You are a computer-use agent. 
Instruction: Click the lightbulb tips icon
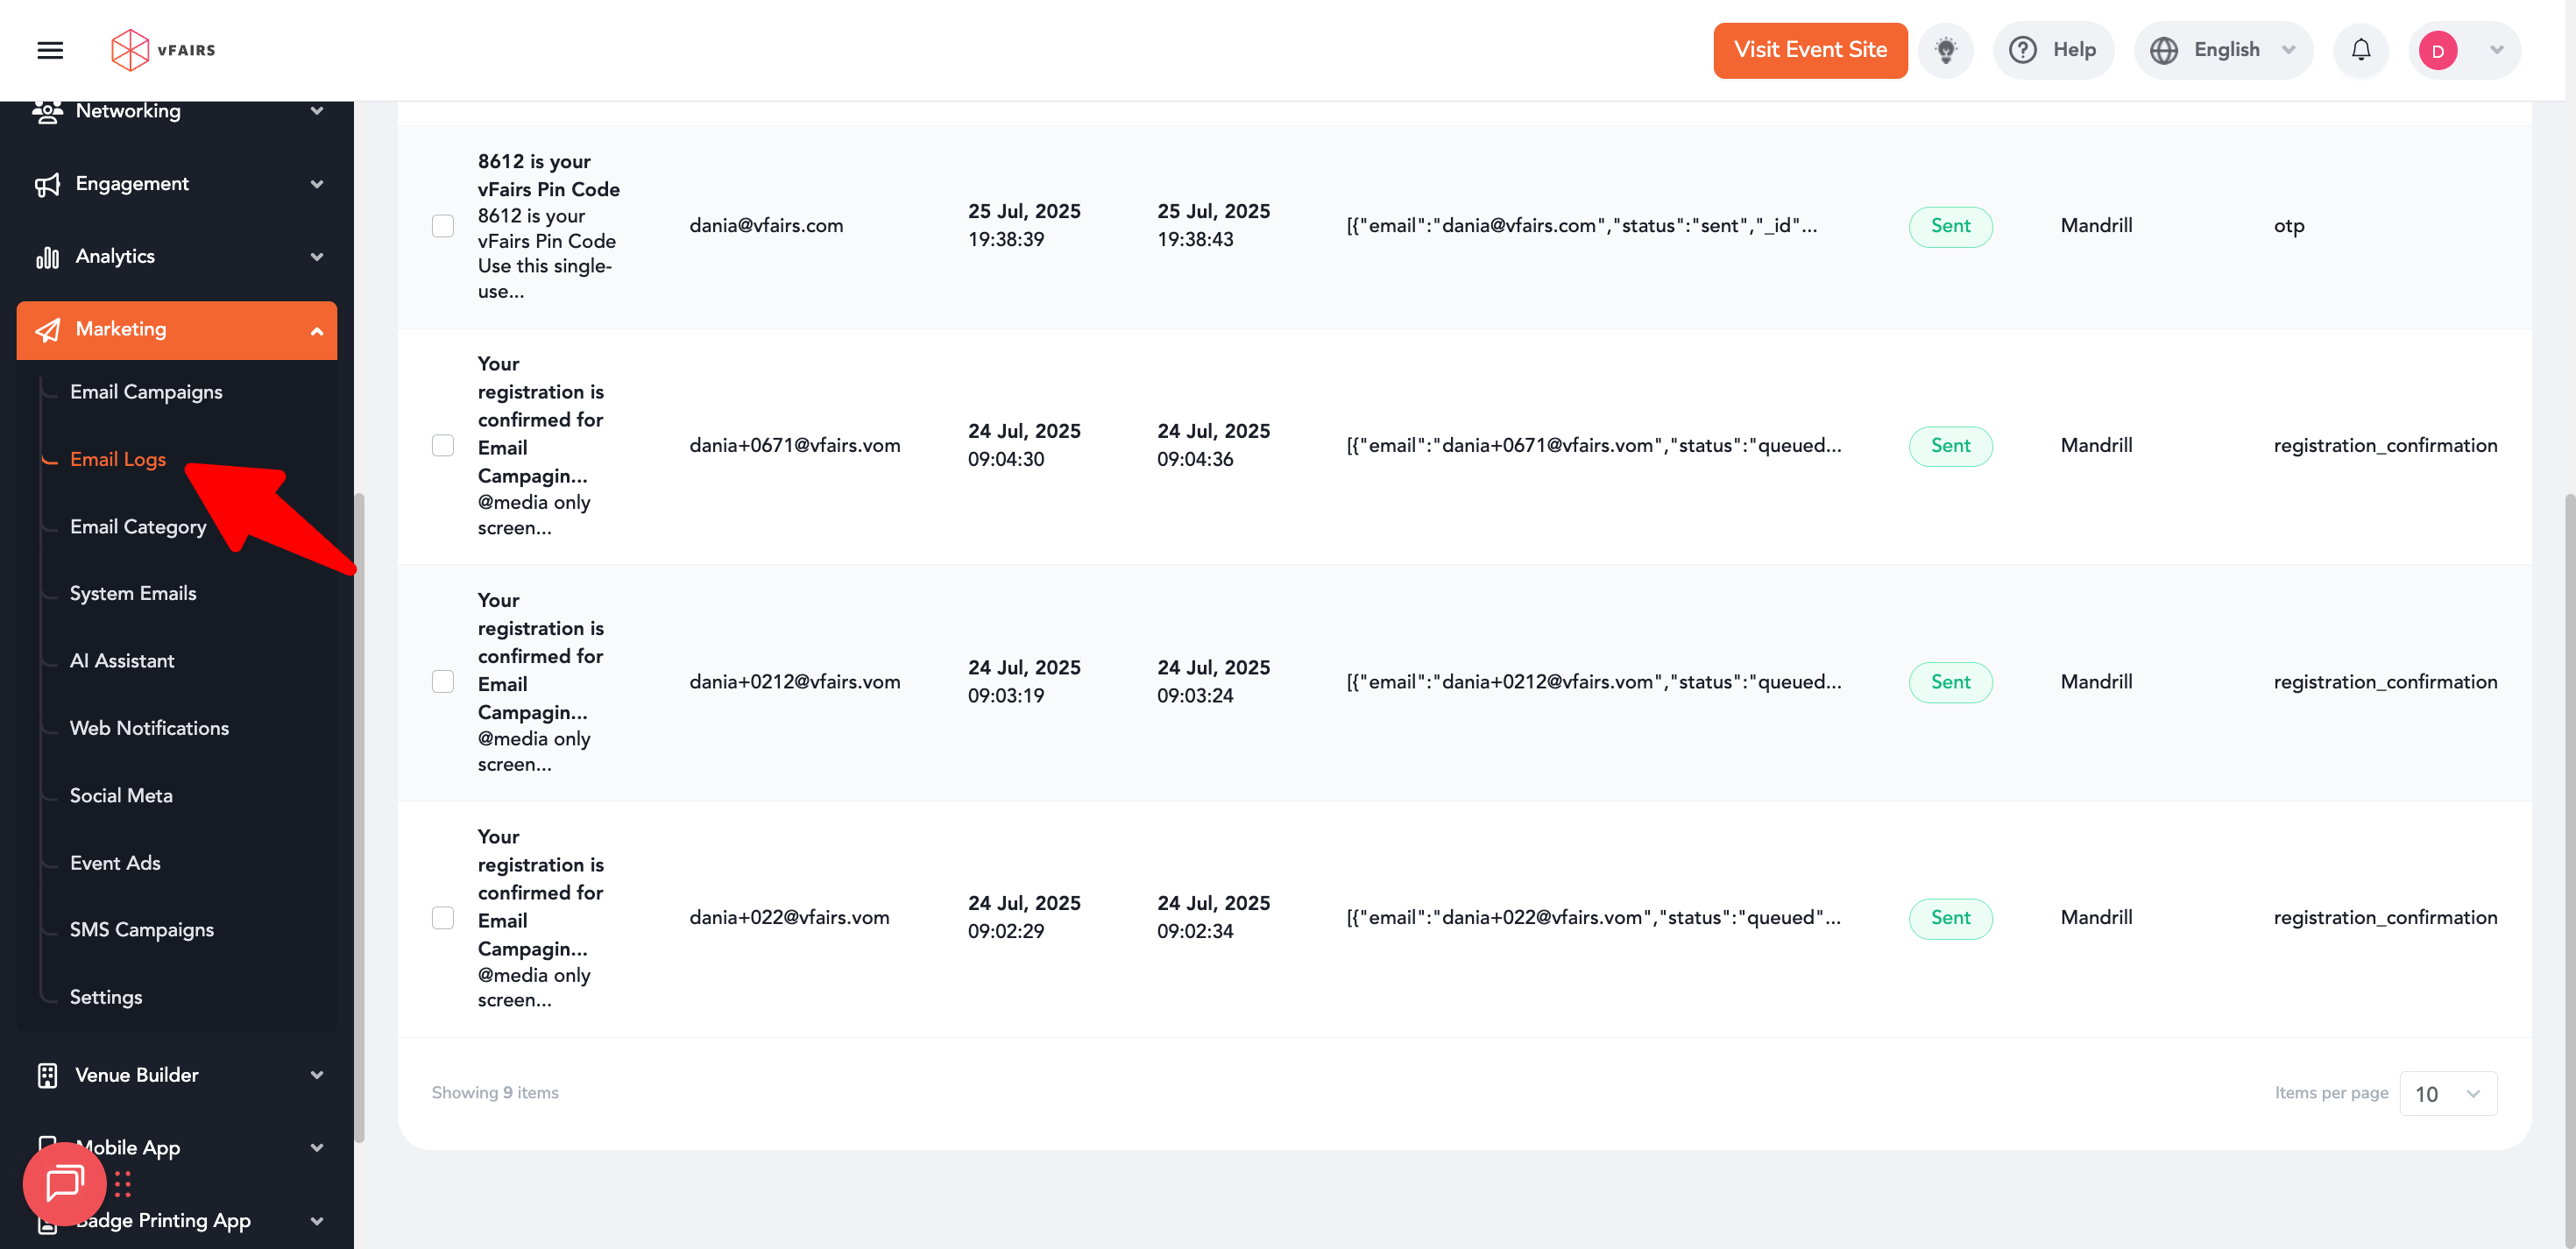point(1945,50)
